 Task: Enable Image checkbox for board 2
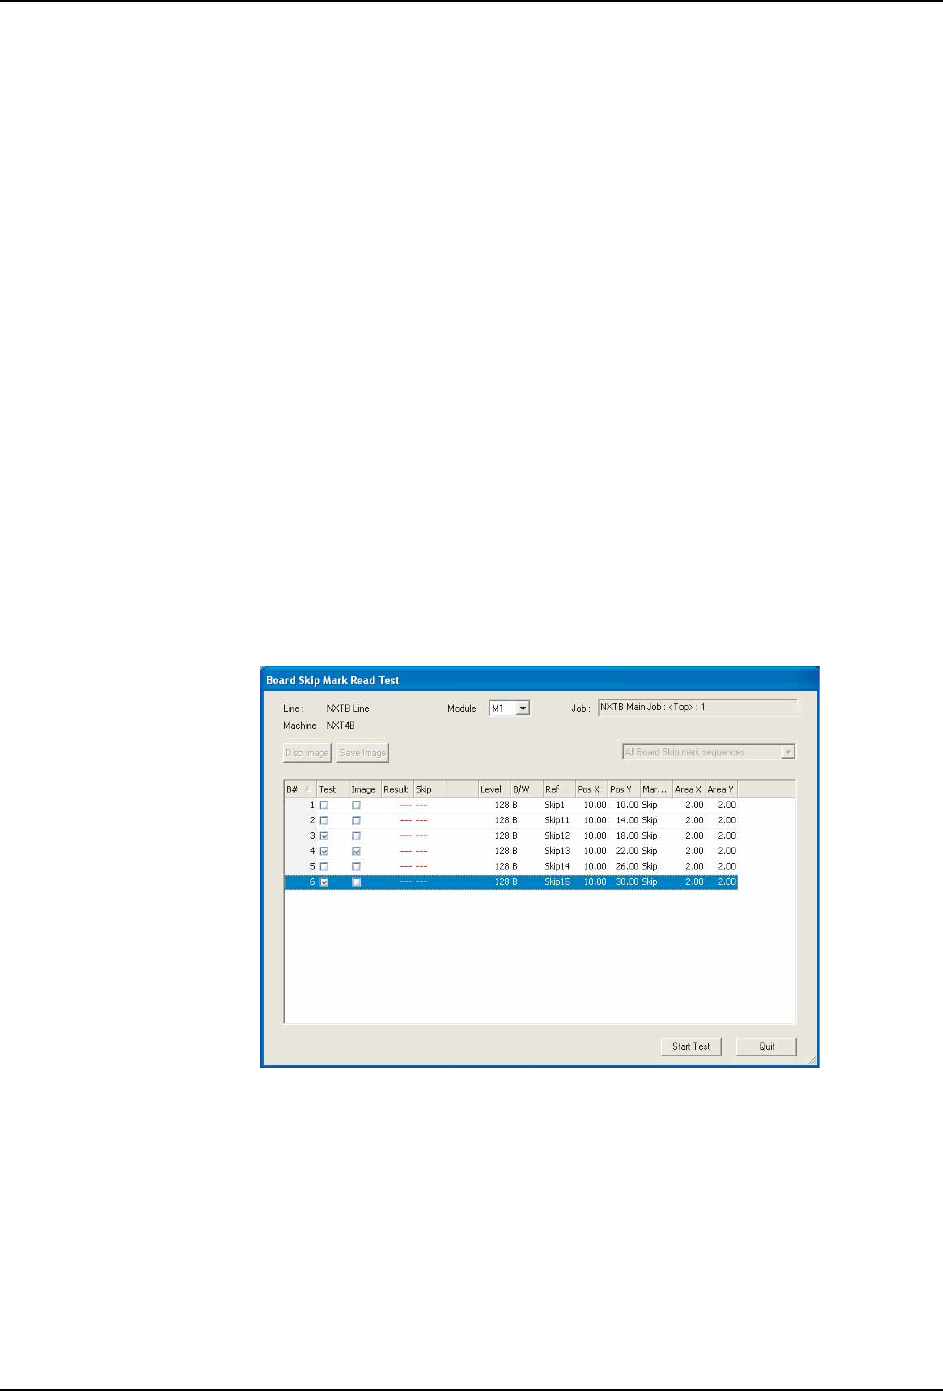356,820
